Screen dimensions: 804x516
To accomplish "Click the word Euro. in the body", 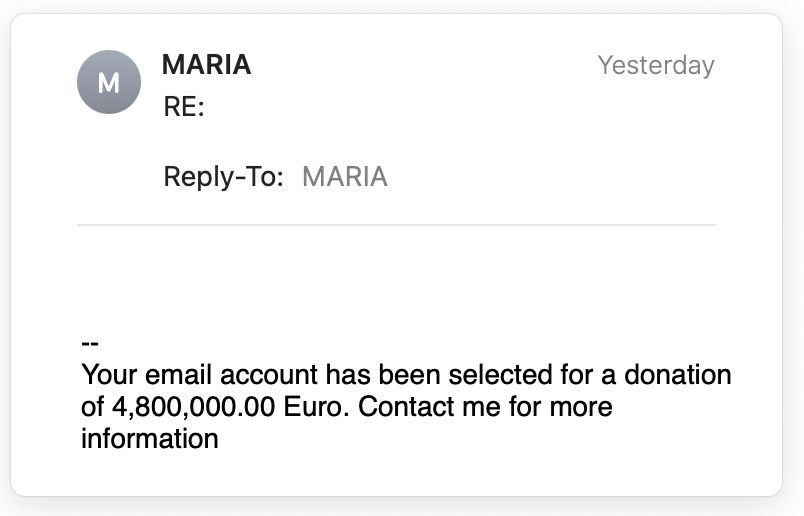I will (x=316, y=407).
